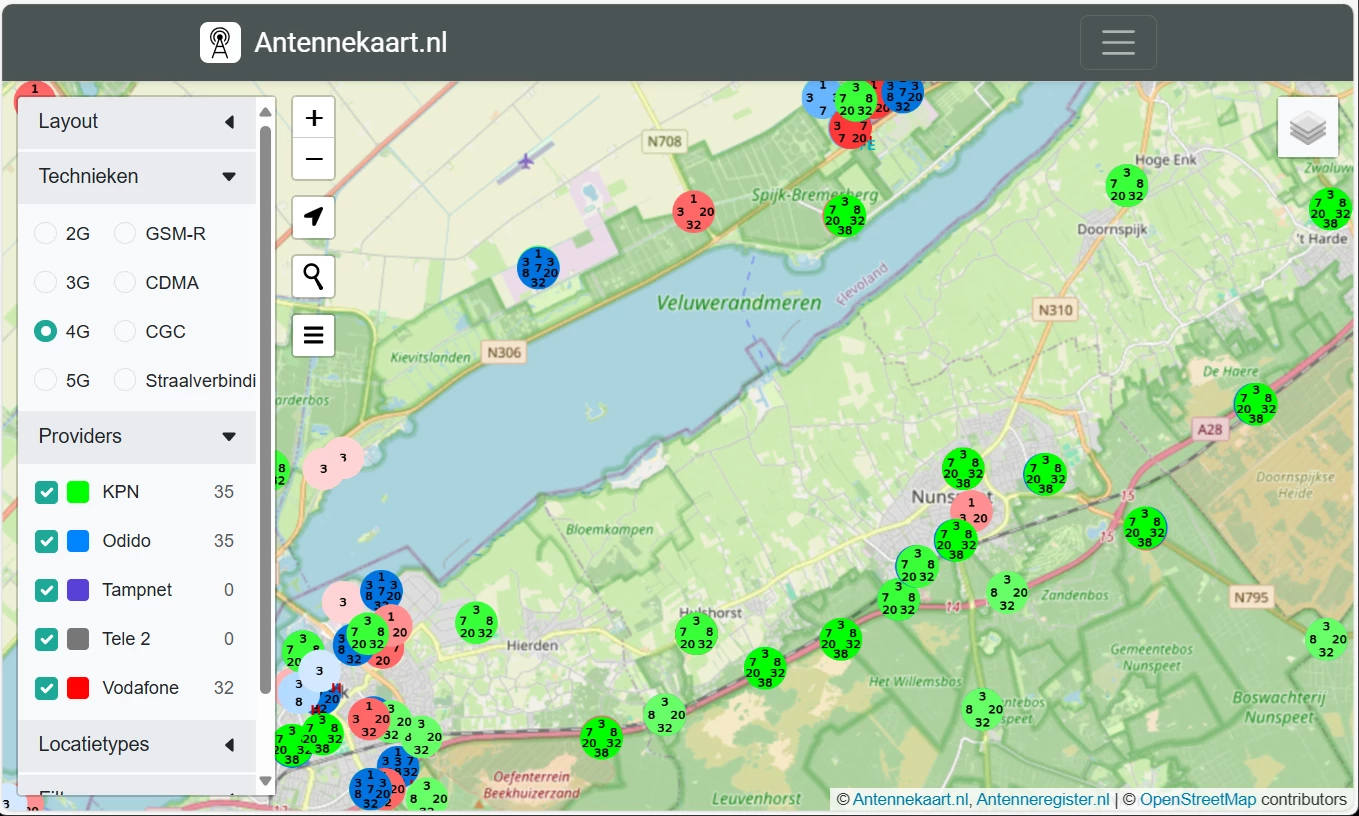Click the green marker near Het Willemsbos

[x=840, y=640]
